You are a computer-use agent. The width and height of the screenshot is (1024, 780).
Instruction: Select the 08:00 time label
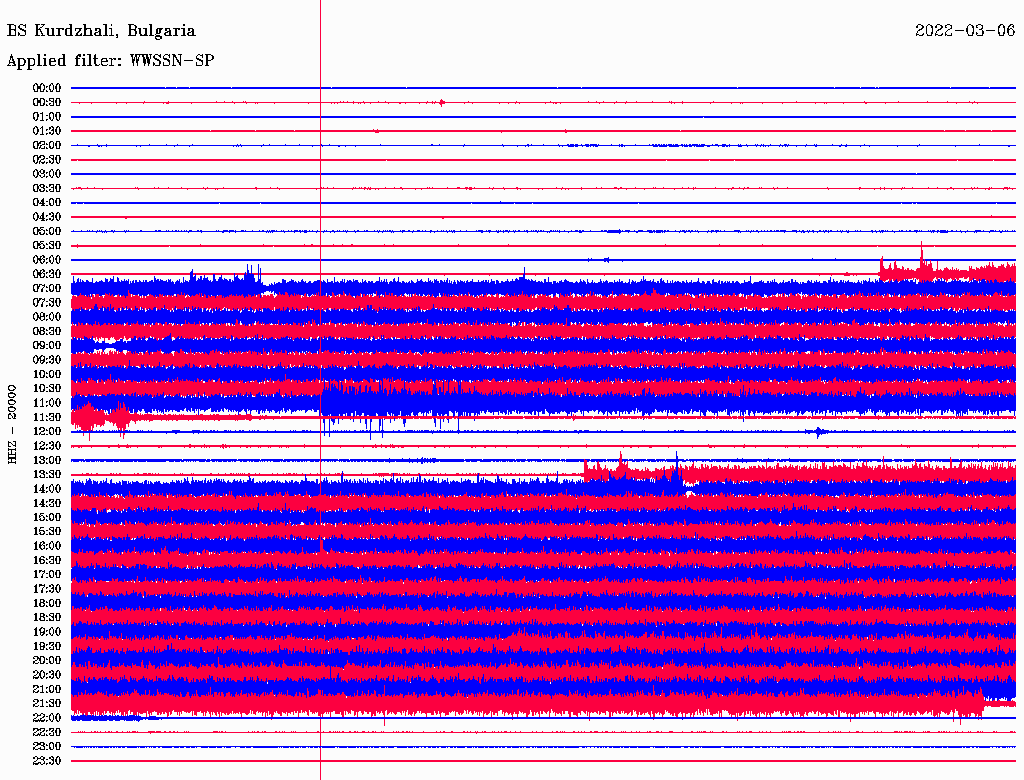pyautogui.click(x=47, y=317)
